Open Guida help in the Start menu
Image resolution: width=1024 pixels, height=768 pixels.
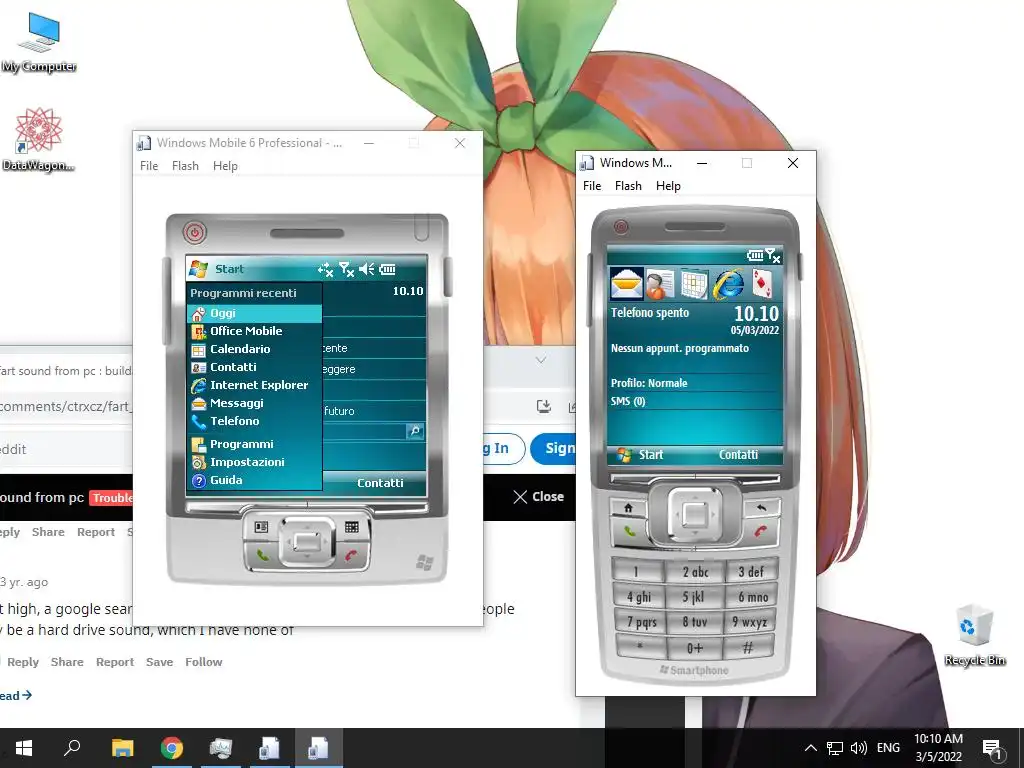click(x=254, y=480)
